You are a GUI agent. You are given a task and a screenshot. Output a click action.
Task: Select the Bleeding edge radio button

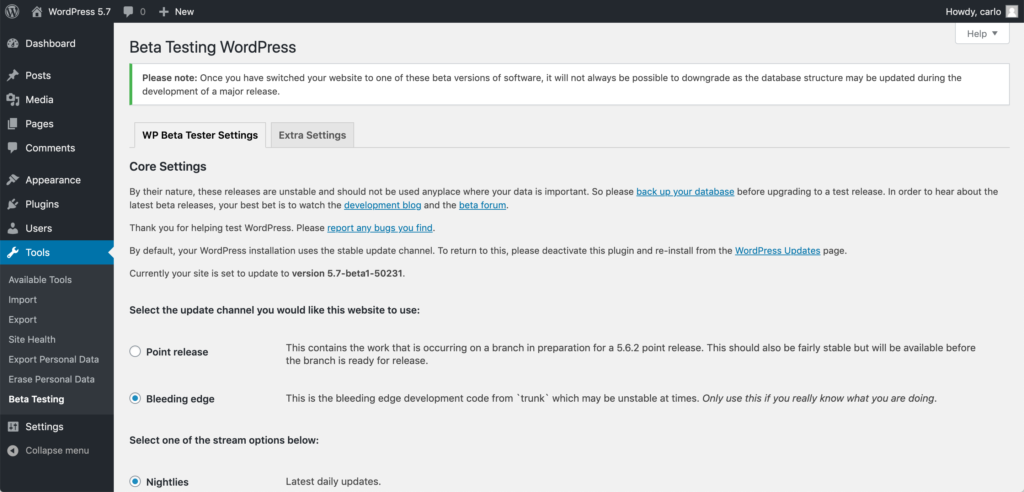pos(135,398)
